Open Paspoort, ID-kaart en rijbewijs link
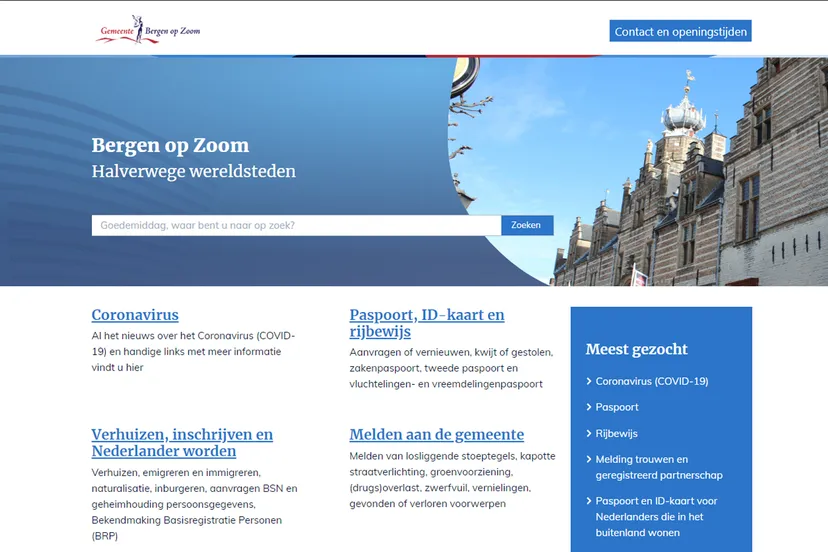828x552 pixels. pos(427,323)
